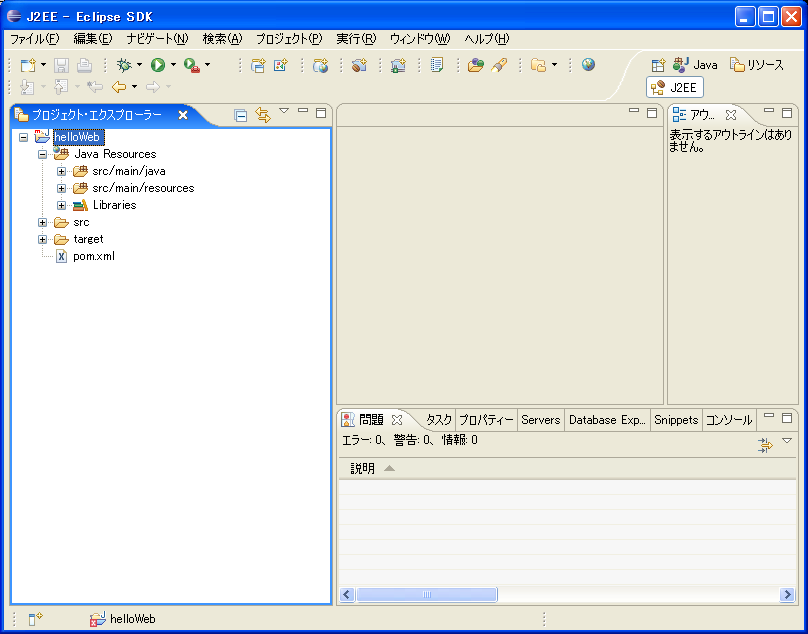808x634 pixels.
Task: Click the back navigation yellow arrow
Action: pyautogui.click(x=119, y=87)
